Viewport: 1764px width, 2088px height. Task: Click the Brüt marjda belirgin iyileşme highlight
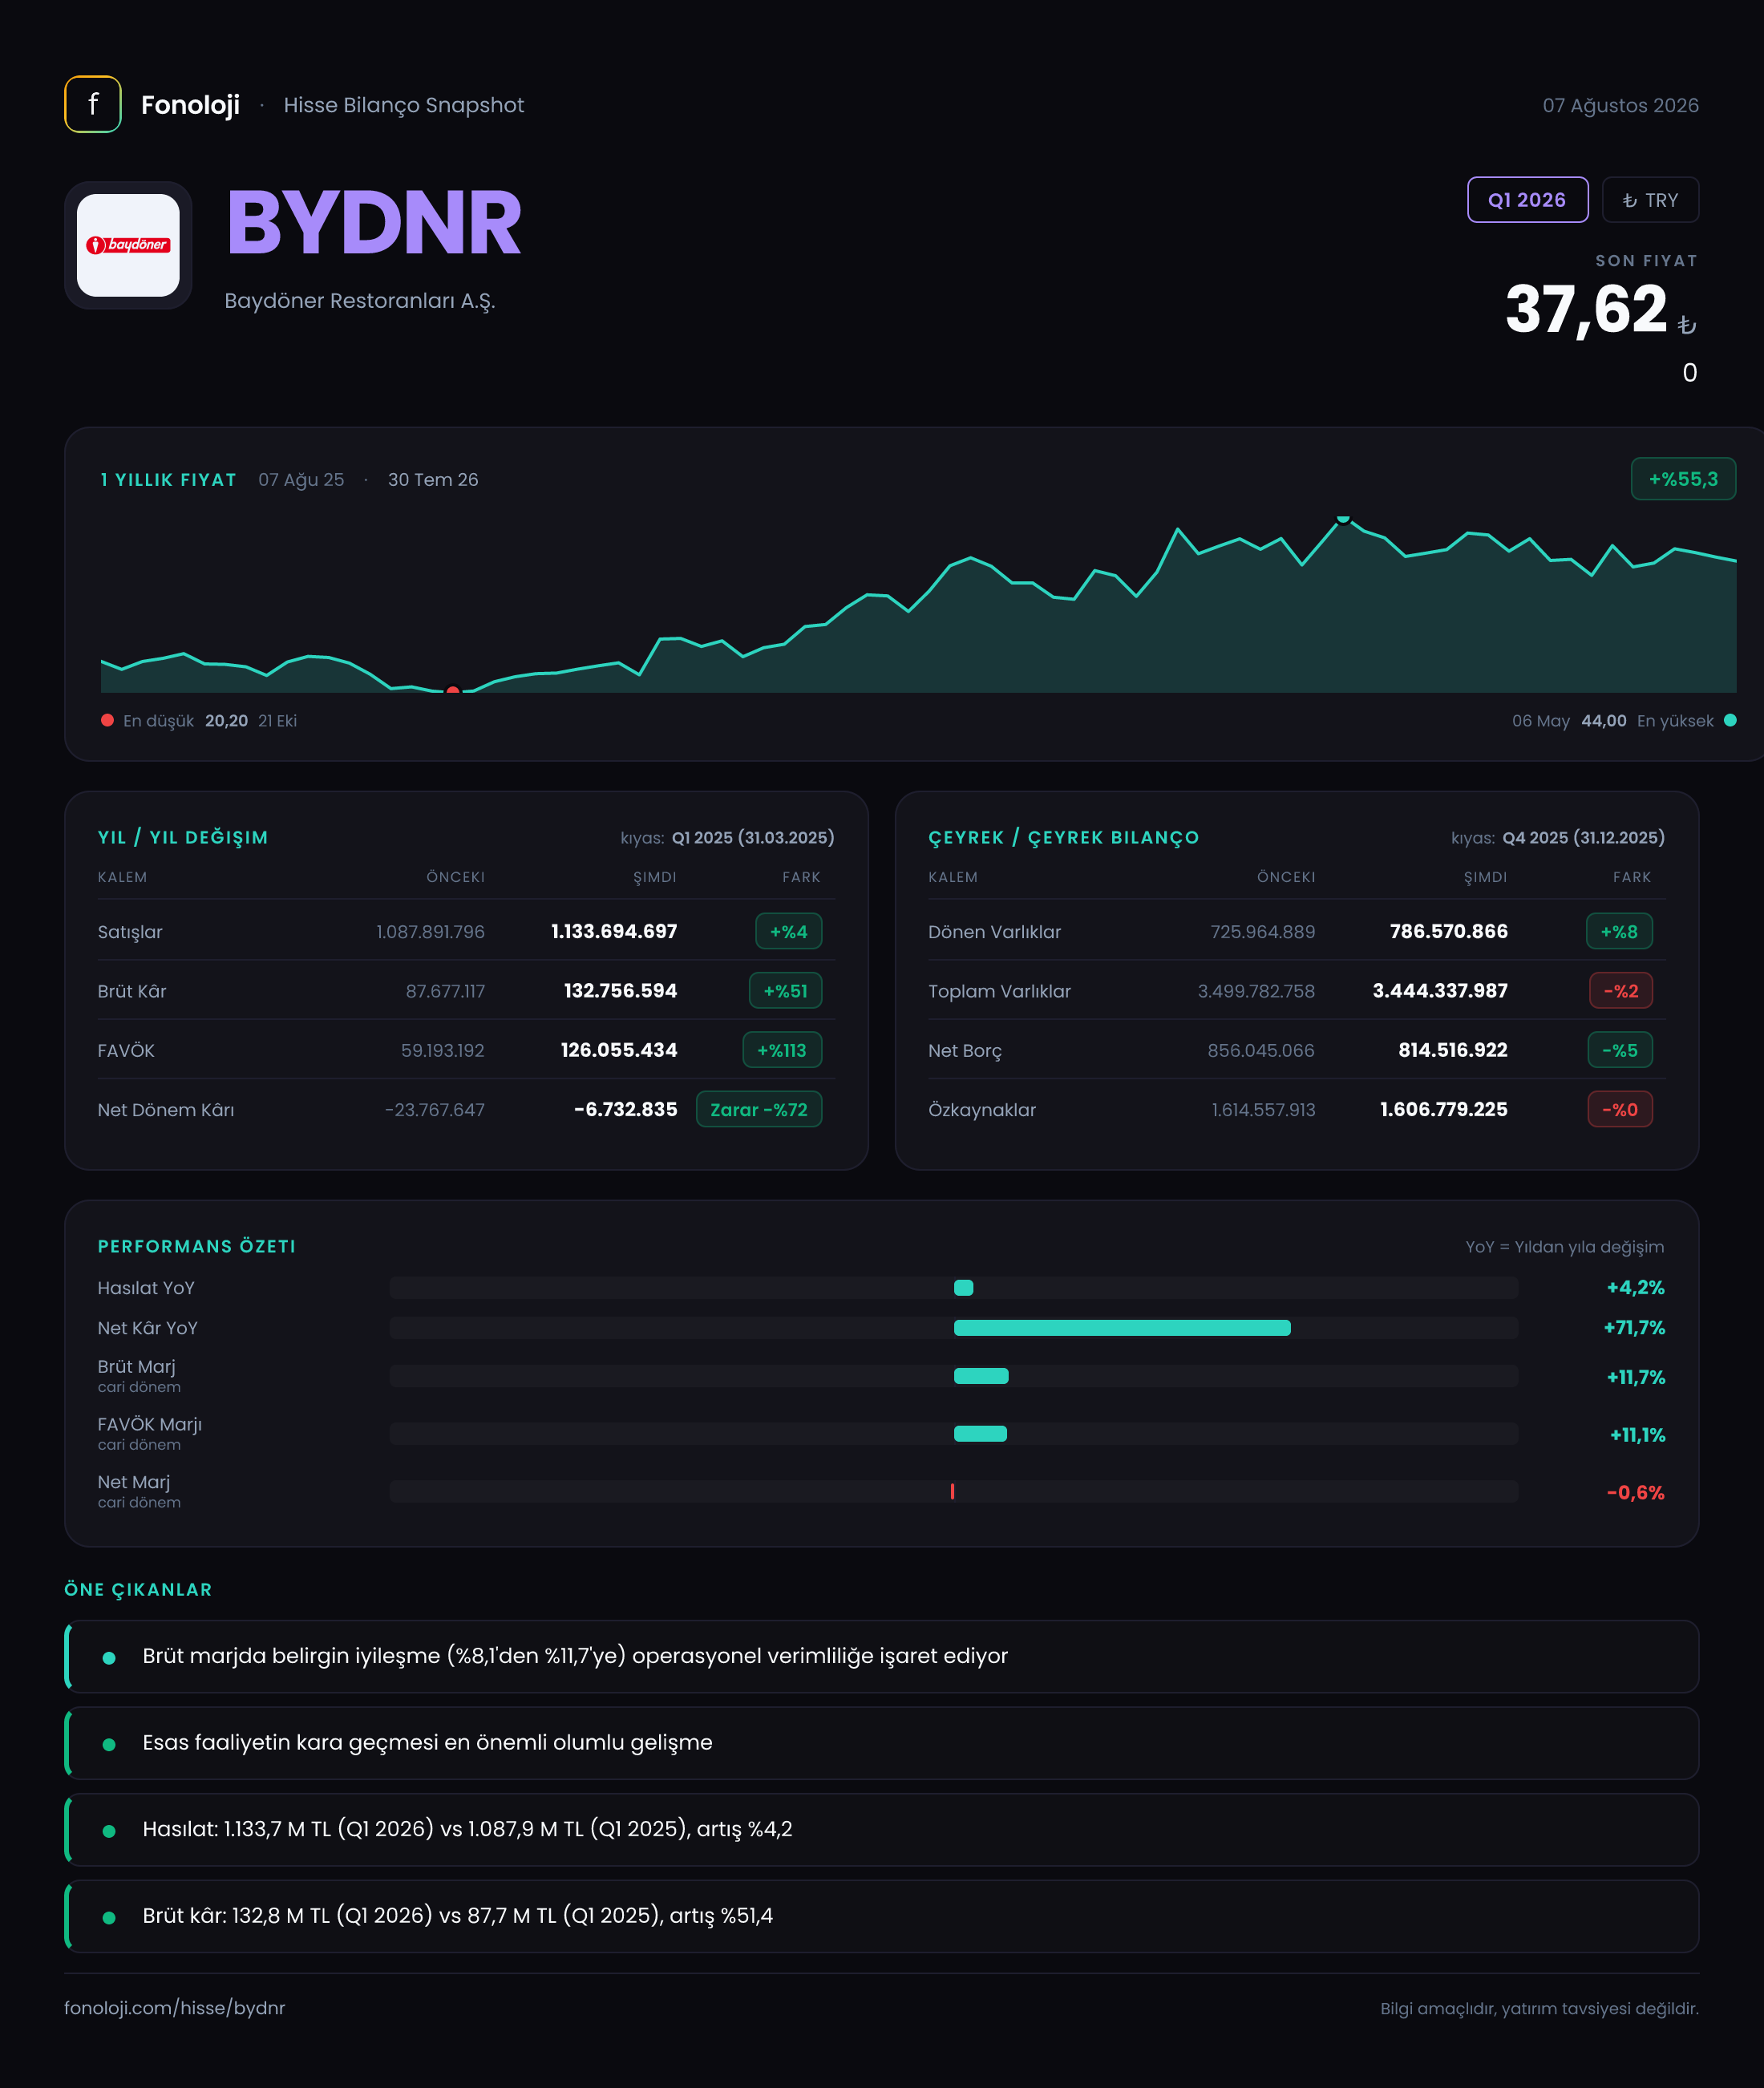(881, 1656)
